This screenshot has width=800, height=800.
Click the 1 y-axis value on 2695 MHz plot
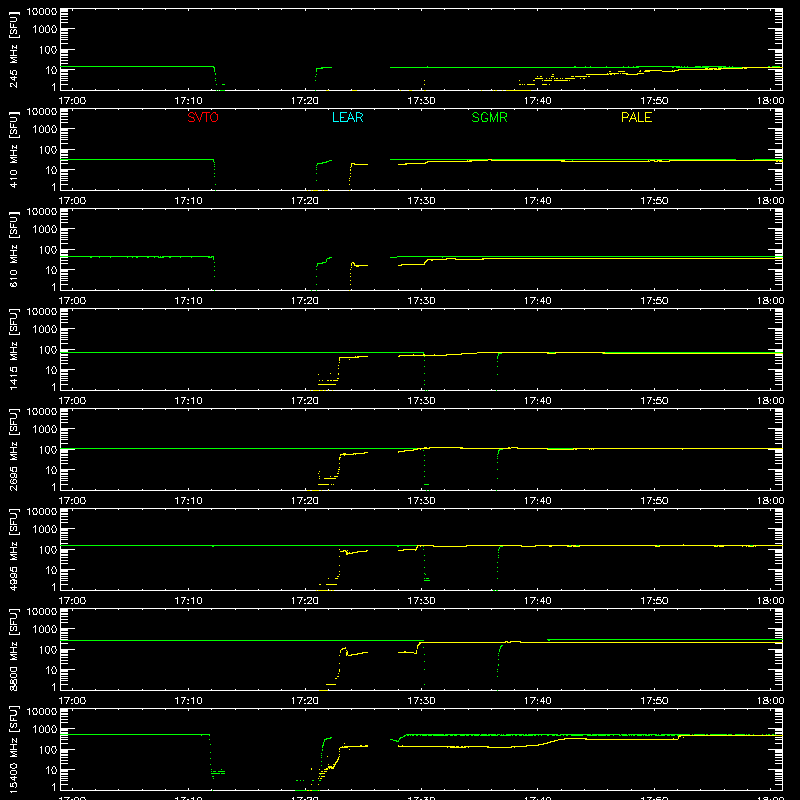pyautogui.click(x=54, y=487)
